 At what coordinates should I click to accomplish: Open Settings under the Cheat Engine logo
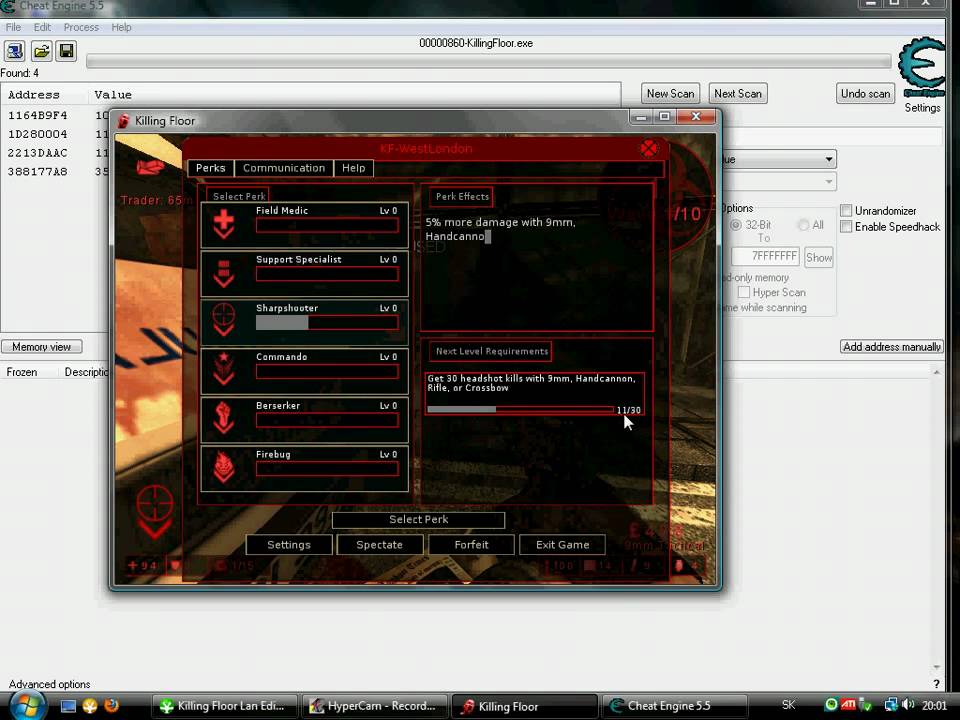(922, 108)
